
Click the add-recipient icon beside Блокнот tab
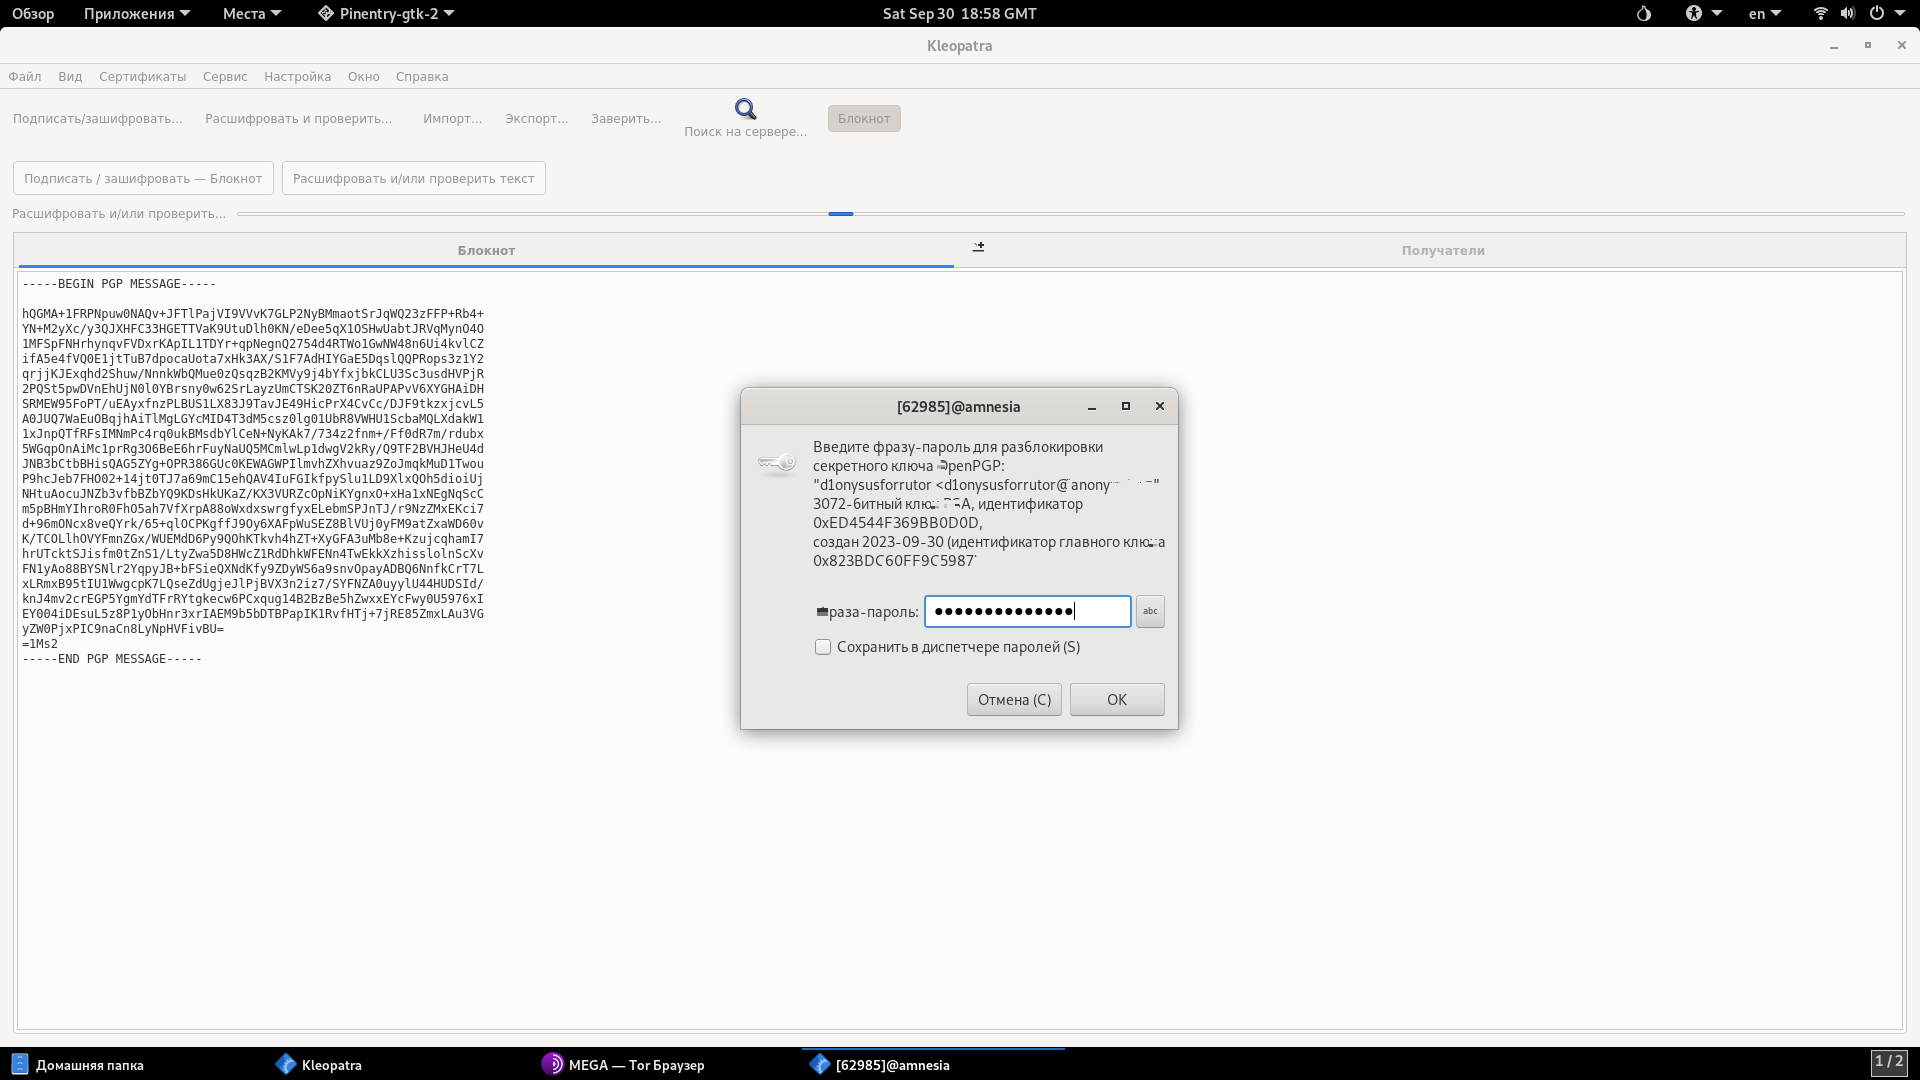(x=978, y=247)
